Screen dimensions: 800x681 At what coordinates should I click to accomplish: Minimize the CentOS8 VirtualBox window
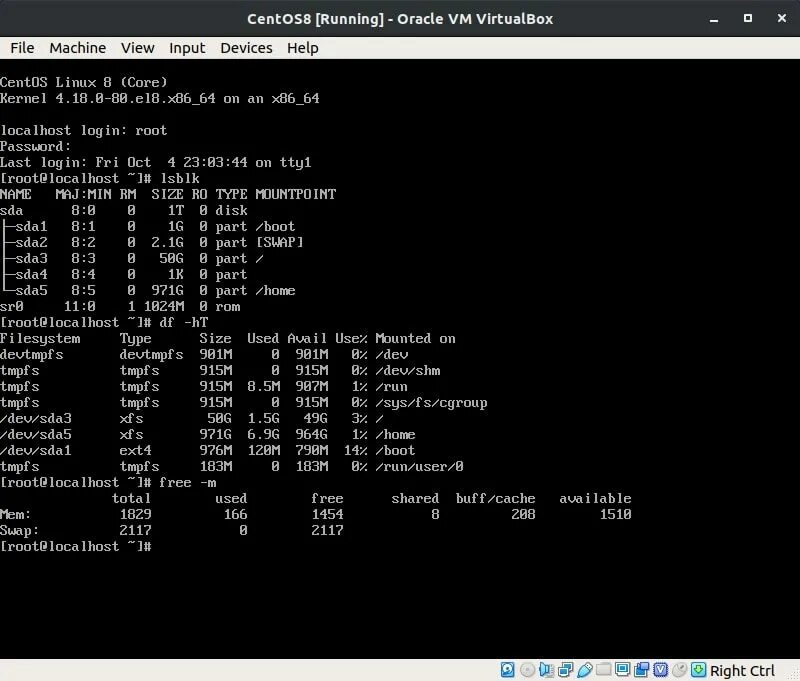714,19
